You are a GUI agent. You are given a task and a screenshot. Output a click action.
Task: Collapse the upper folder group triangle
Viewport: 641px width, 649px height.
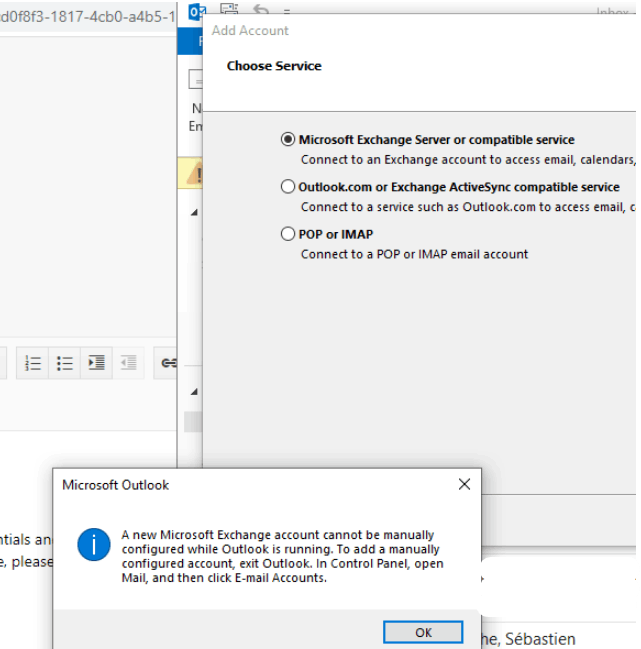click(x=194, y=213)
